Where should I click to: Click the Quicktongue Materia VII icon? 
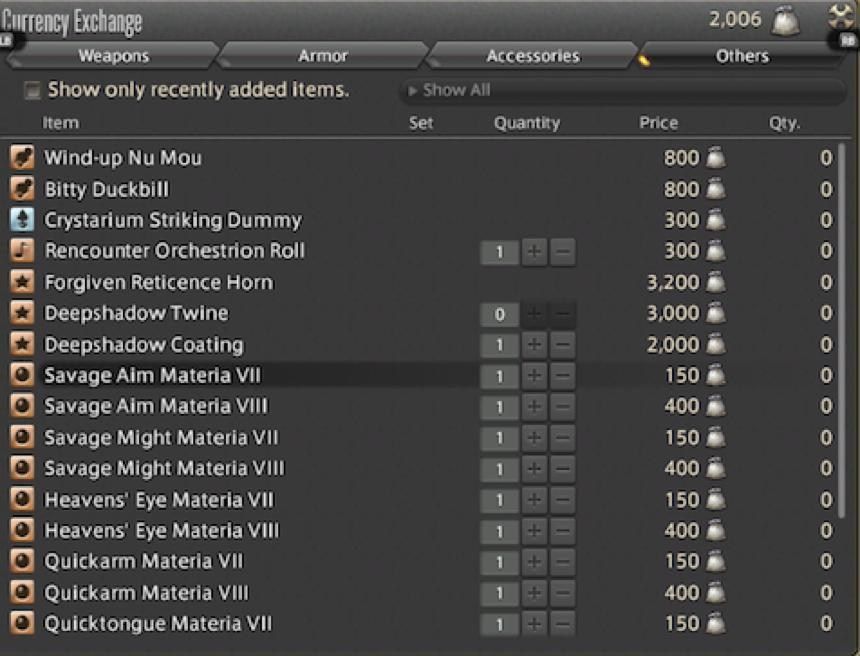click(22, 624)
